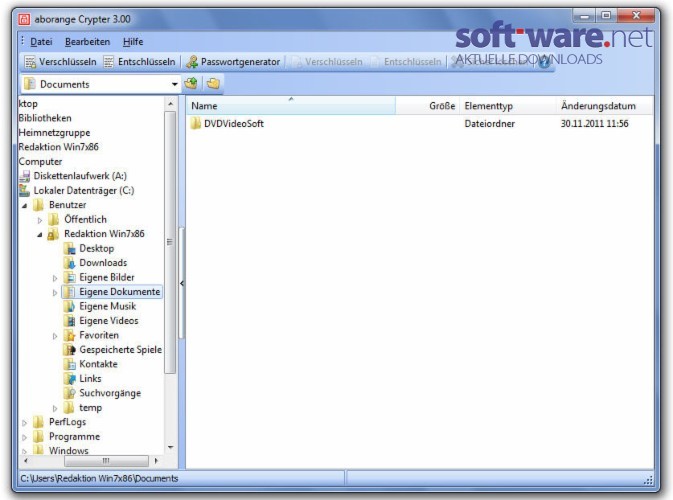The height and width of the screenshot is (500, 673).
Task: Click the tree scroll down arrow
Action: 170,448
